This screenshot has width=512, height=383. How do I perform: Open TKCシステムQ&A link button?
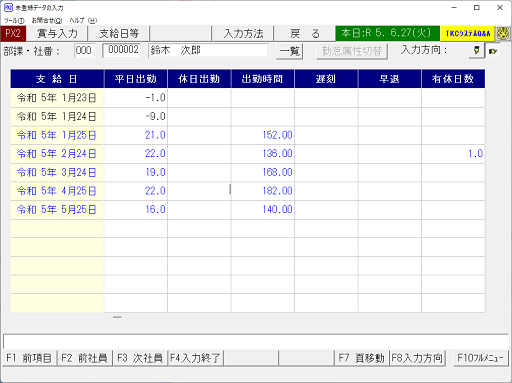click(x=467, y=33)
